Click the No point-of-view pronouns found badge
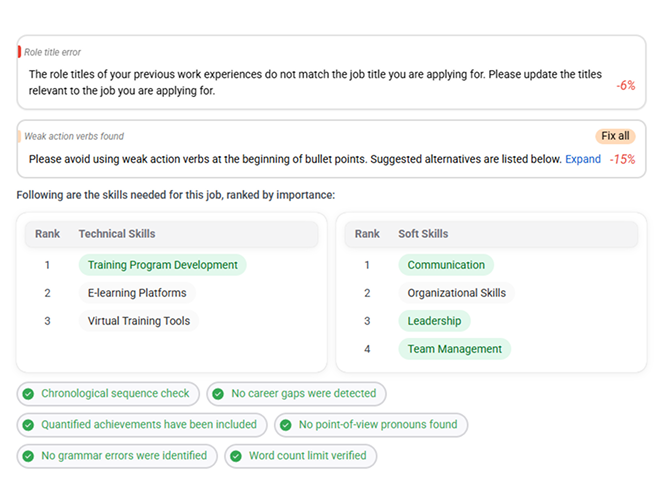Screen dimensions: 667x500 (371, 425)
